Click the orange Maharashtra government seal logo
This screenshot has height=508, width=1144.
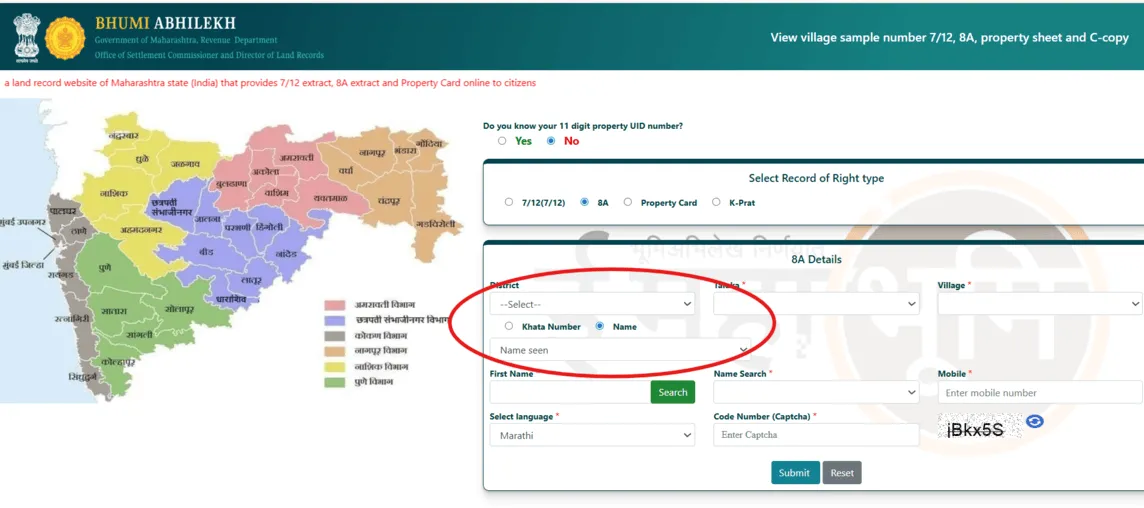coord(66,37)
